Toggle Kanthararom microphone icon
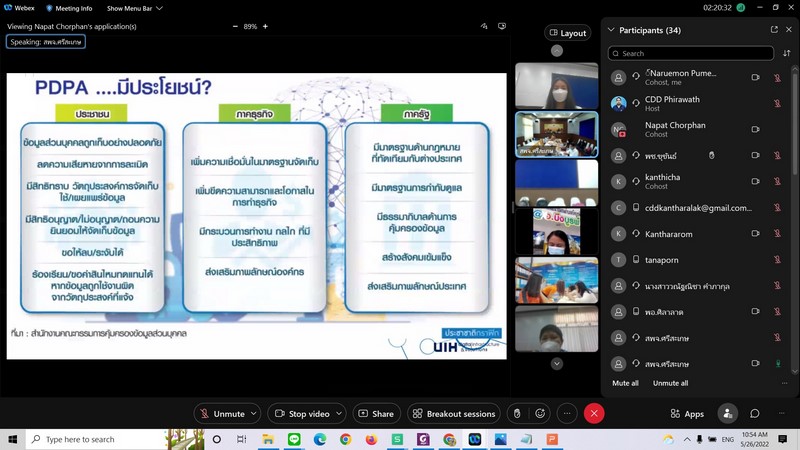This screenshot has height=450, width=800. (x=777, y=234)
